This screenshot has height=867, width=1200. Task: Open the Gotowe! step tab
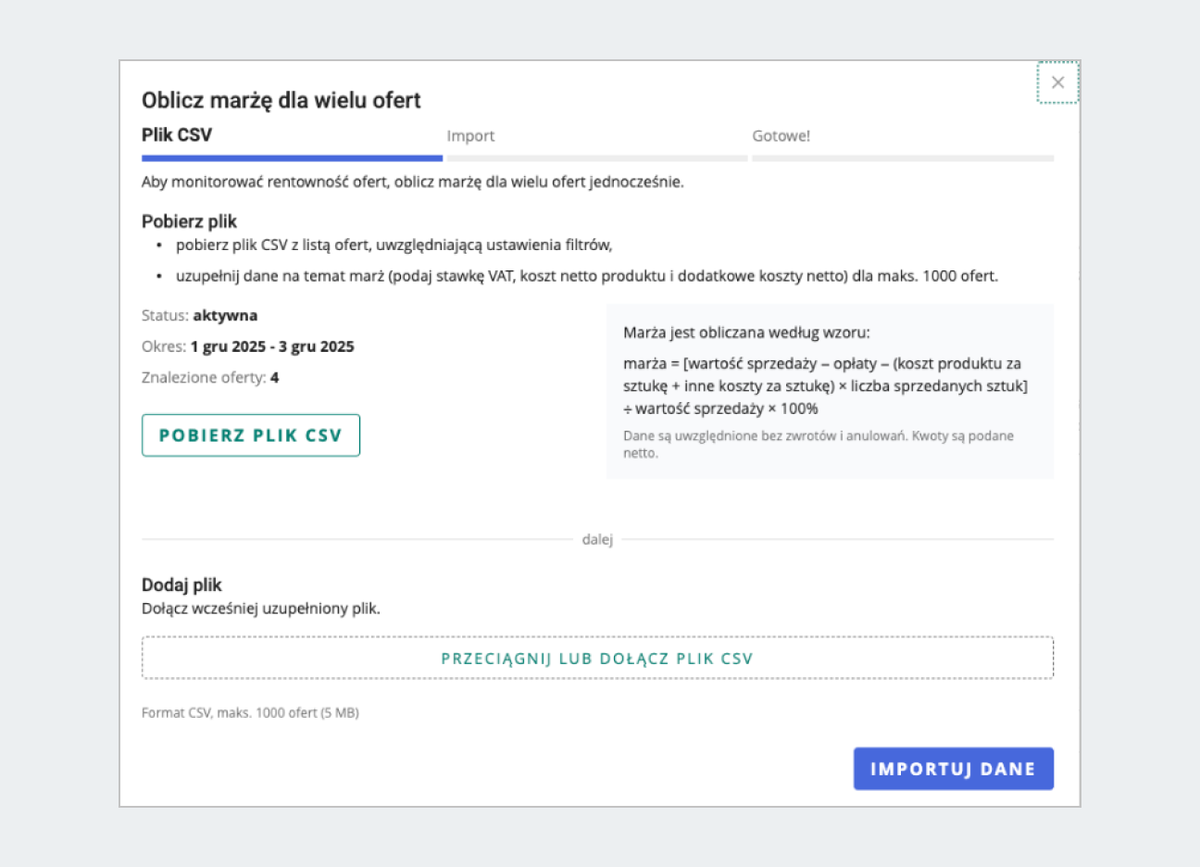click(781, 136)
